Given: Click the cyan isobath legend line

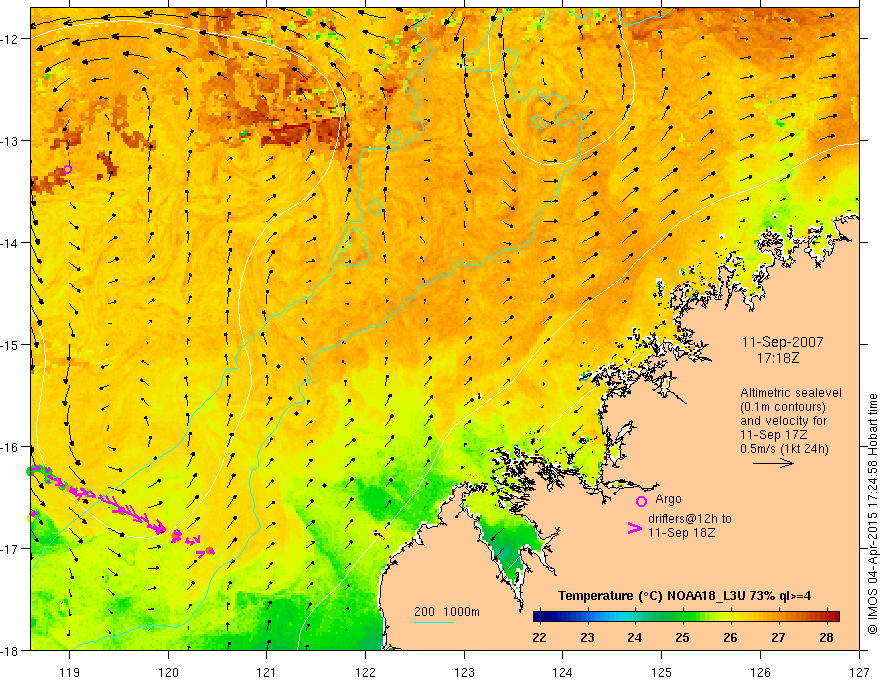Looking at the screenshot, I should (x=434, y=622).
